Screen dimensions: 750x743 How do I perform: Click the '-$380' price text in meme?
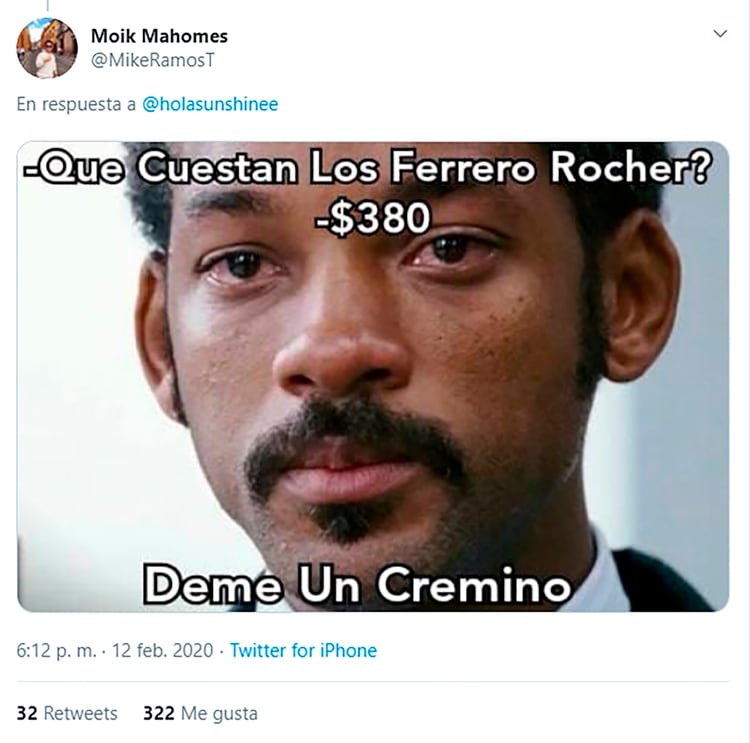[373, 218]
